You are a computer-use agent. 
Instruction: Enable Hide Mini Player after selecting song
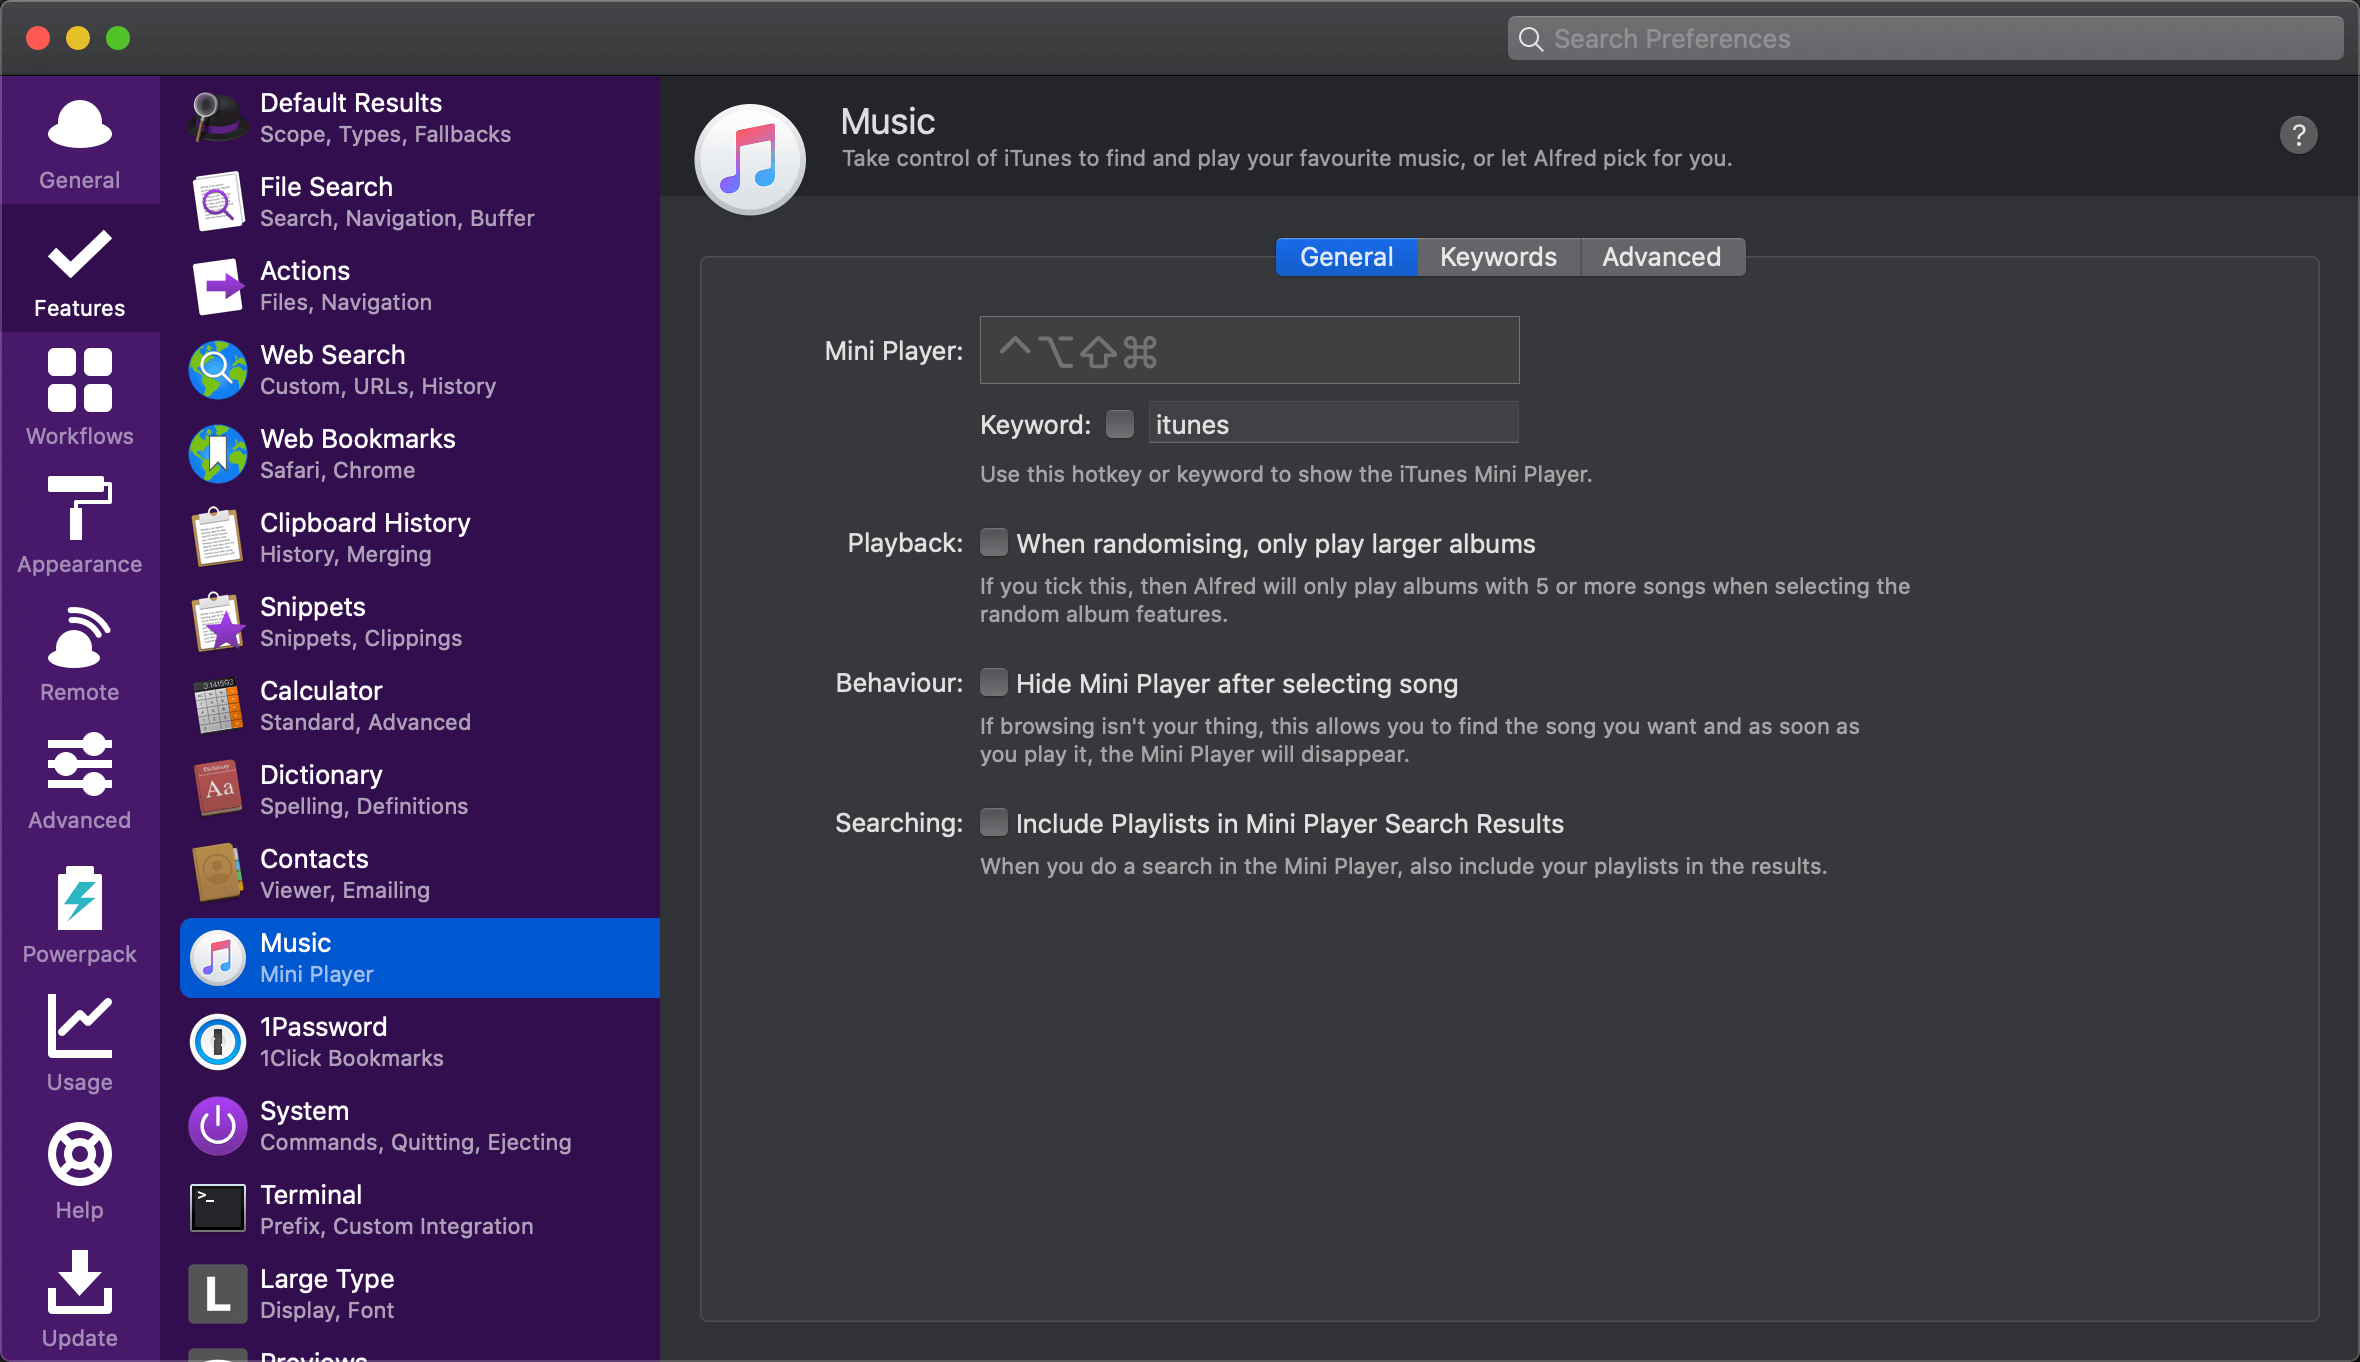click(x=994, y=682)
